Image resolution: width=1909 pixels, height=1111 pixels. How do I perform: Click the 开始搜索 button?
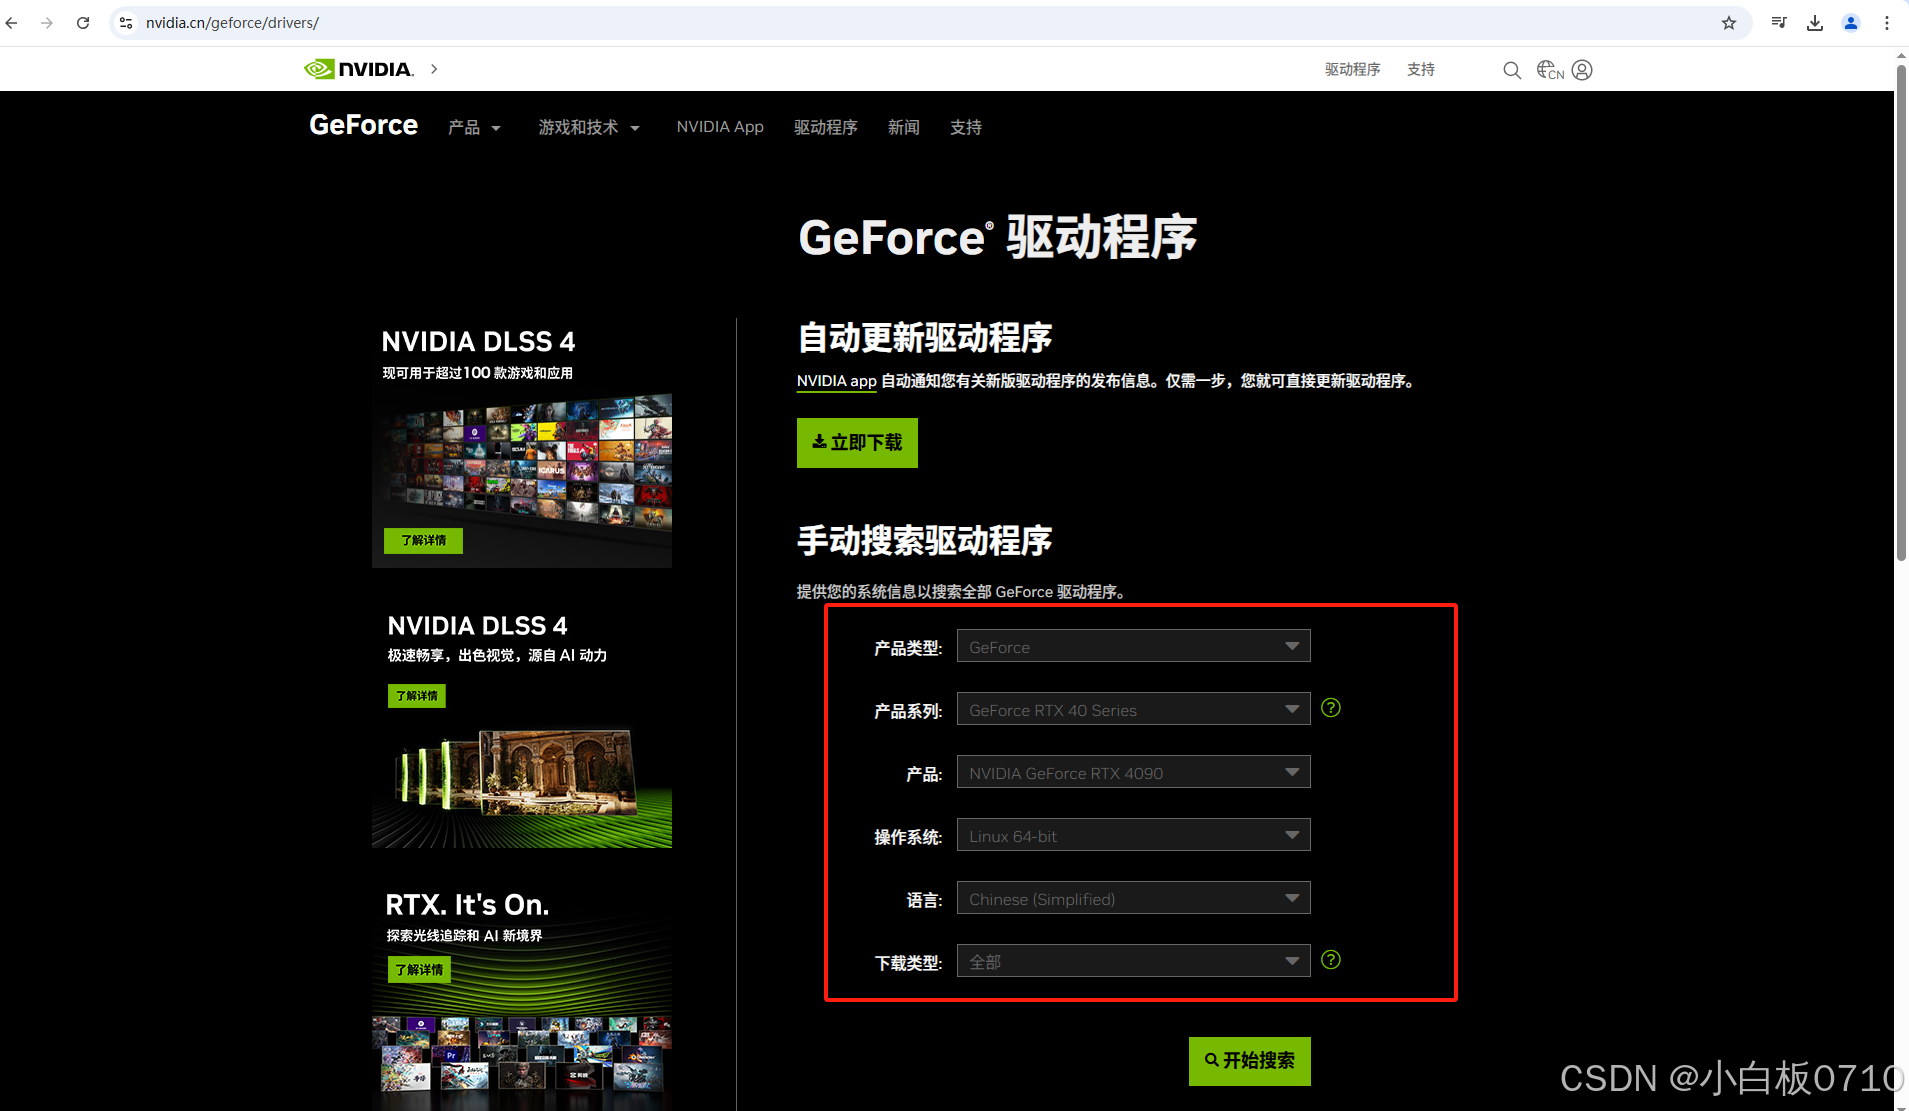point(1249,1061)
